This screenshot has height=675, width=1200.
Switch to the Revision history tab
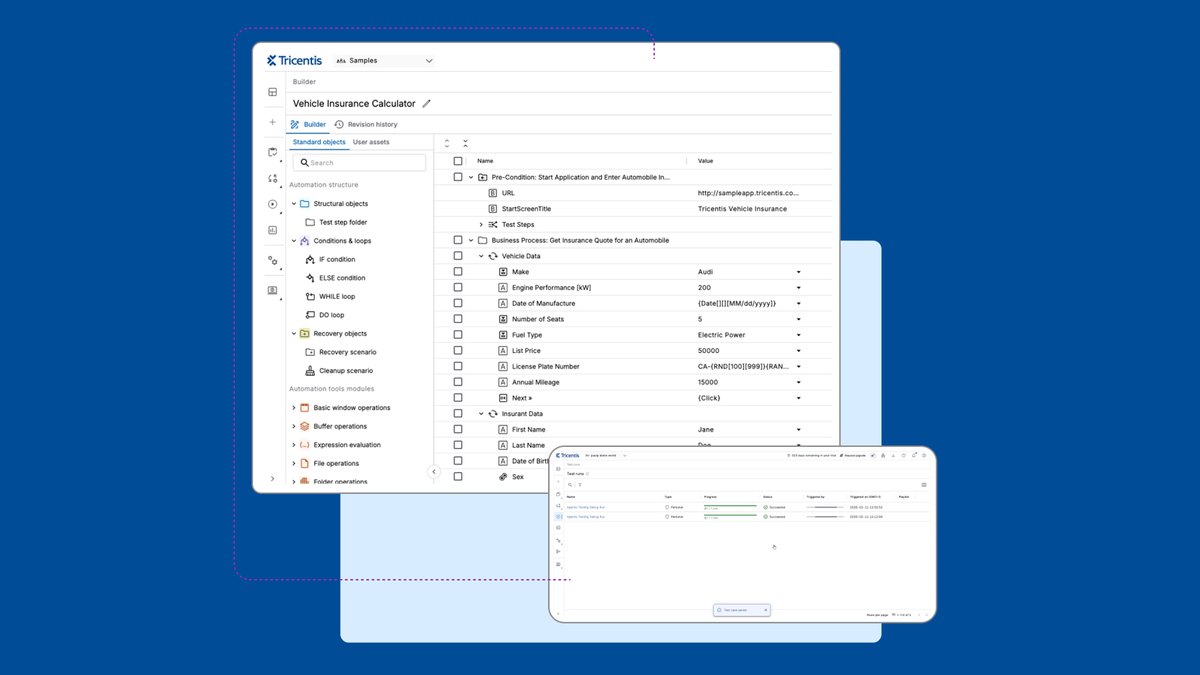[x=366, y=124]
